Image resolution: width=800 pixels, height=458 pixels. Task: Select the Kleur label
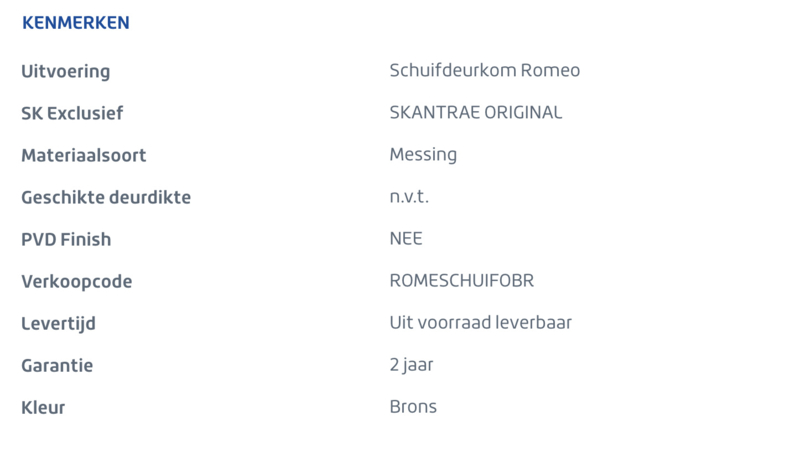click(43, 408)
